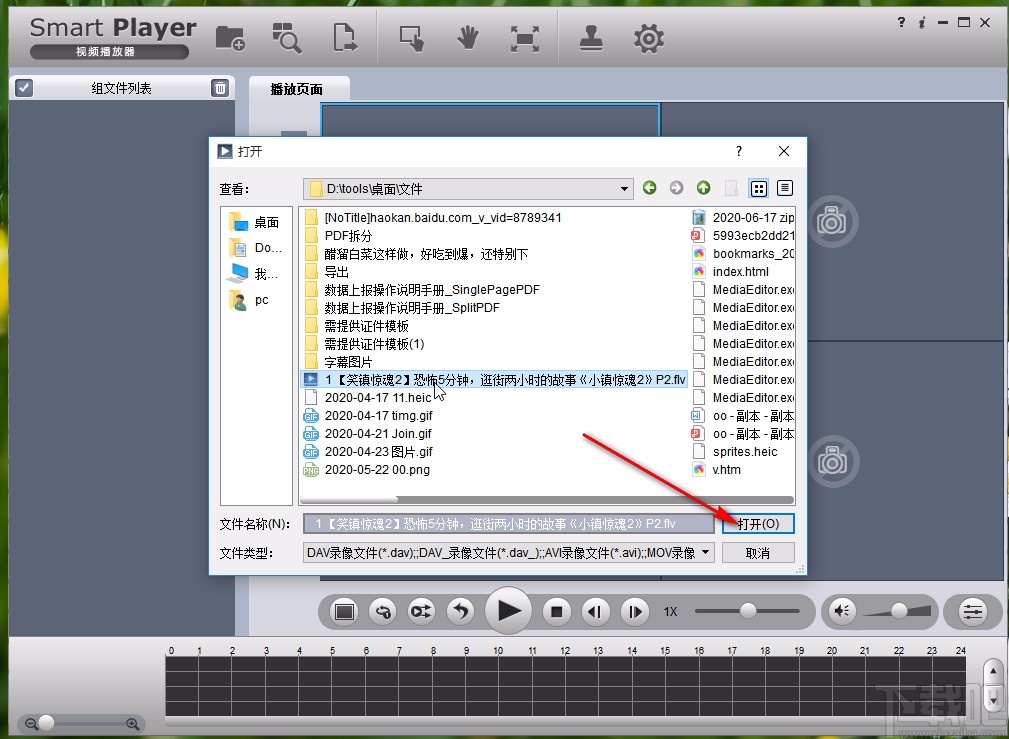Click the 文件名称 input field
The height and width of the screenshot is (739, 1009).
tap(508, 524)
